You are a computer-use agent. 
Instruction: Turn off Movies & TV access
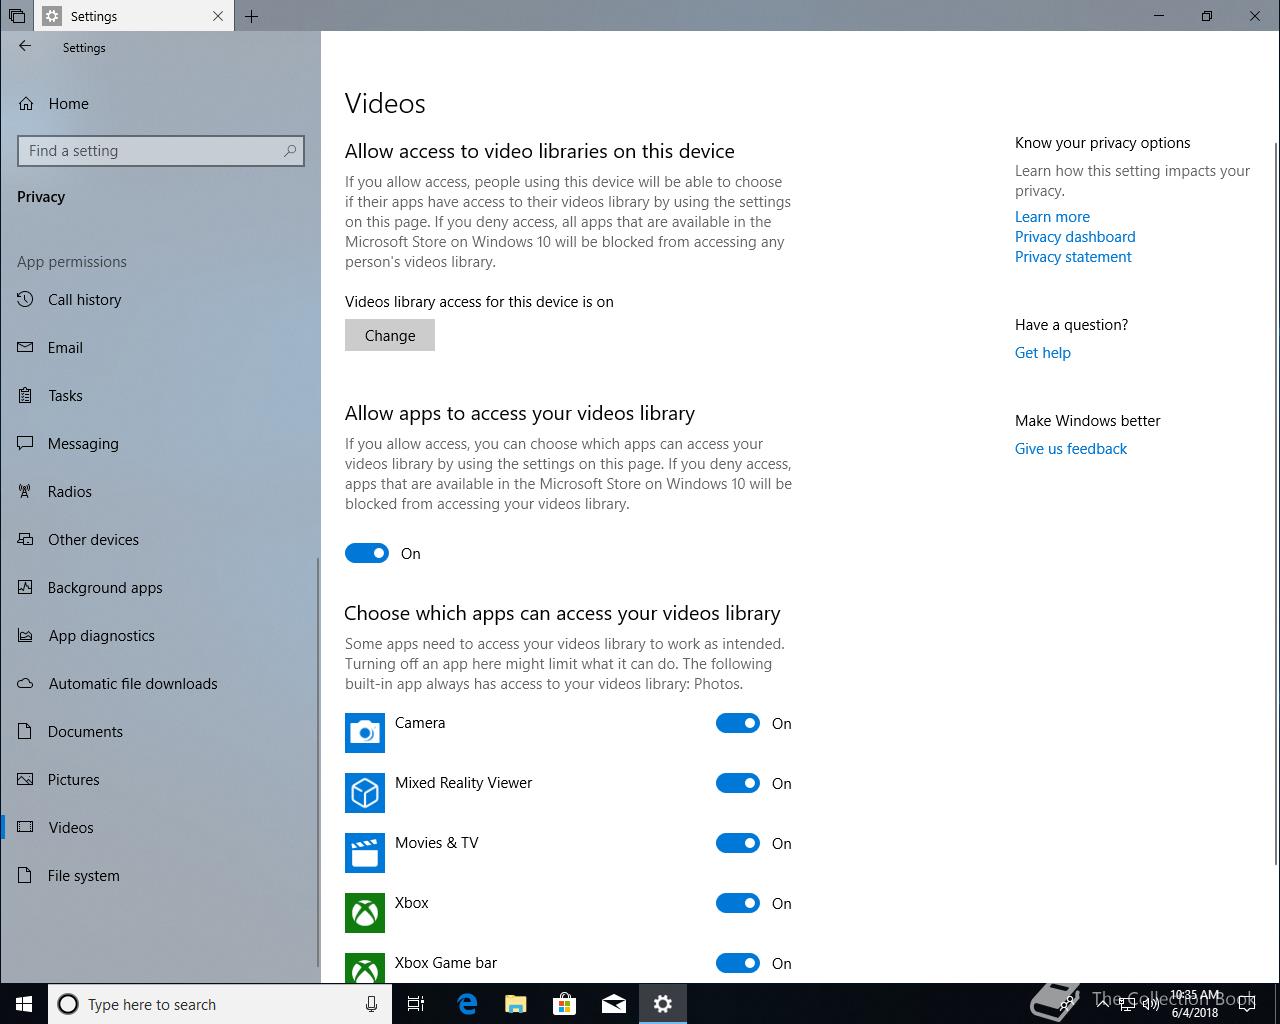[x=738, y=843]
